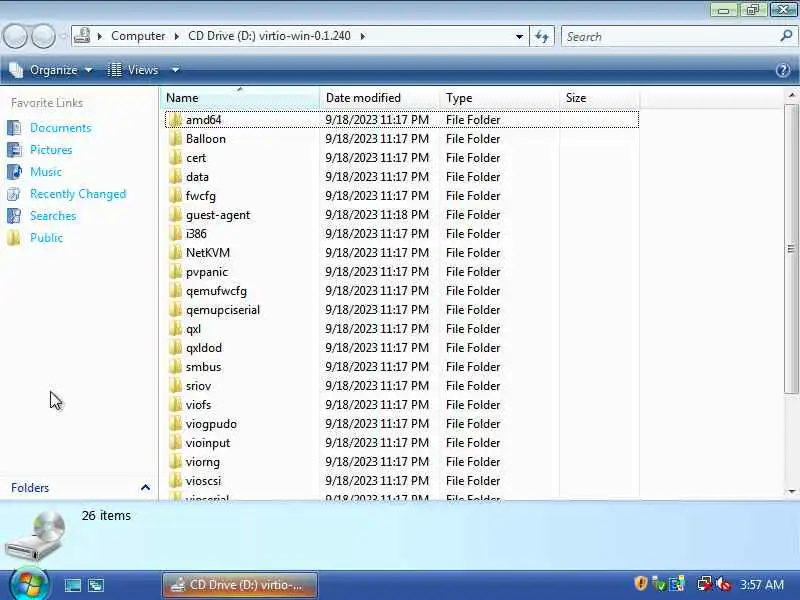The image size is (800, 600).
Task: Sort by the Size column header
Action: 599,97
